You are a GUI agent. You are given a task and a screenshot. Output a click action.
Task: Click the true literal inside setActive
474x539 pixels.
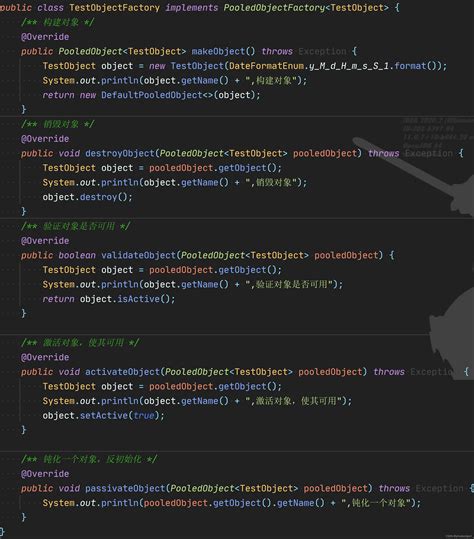[x=144, y=416]
